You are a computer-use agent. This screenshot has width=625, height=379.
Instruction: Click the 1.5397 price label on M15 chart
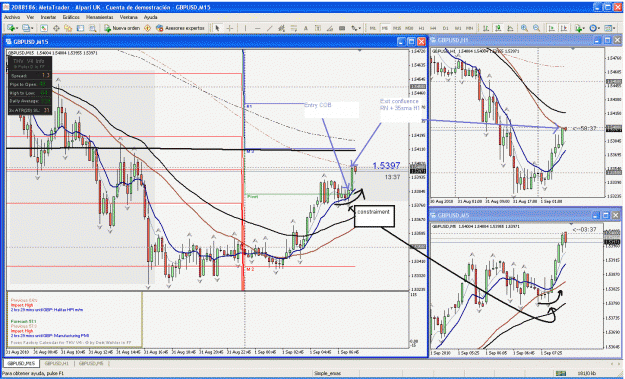pos(386,165)
